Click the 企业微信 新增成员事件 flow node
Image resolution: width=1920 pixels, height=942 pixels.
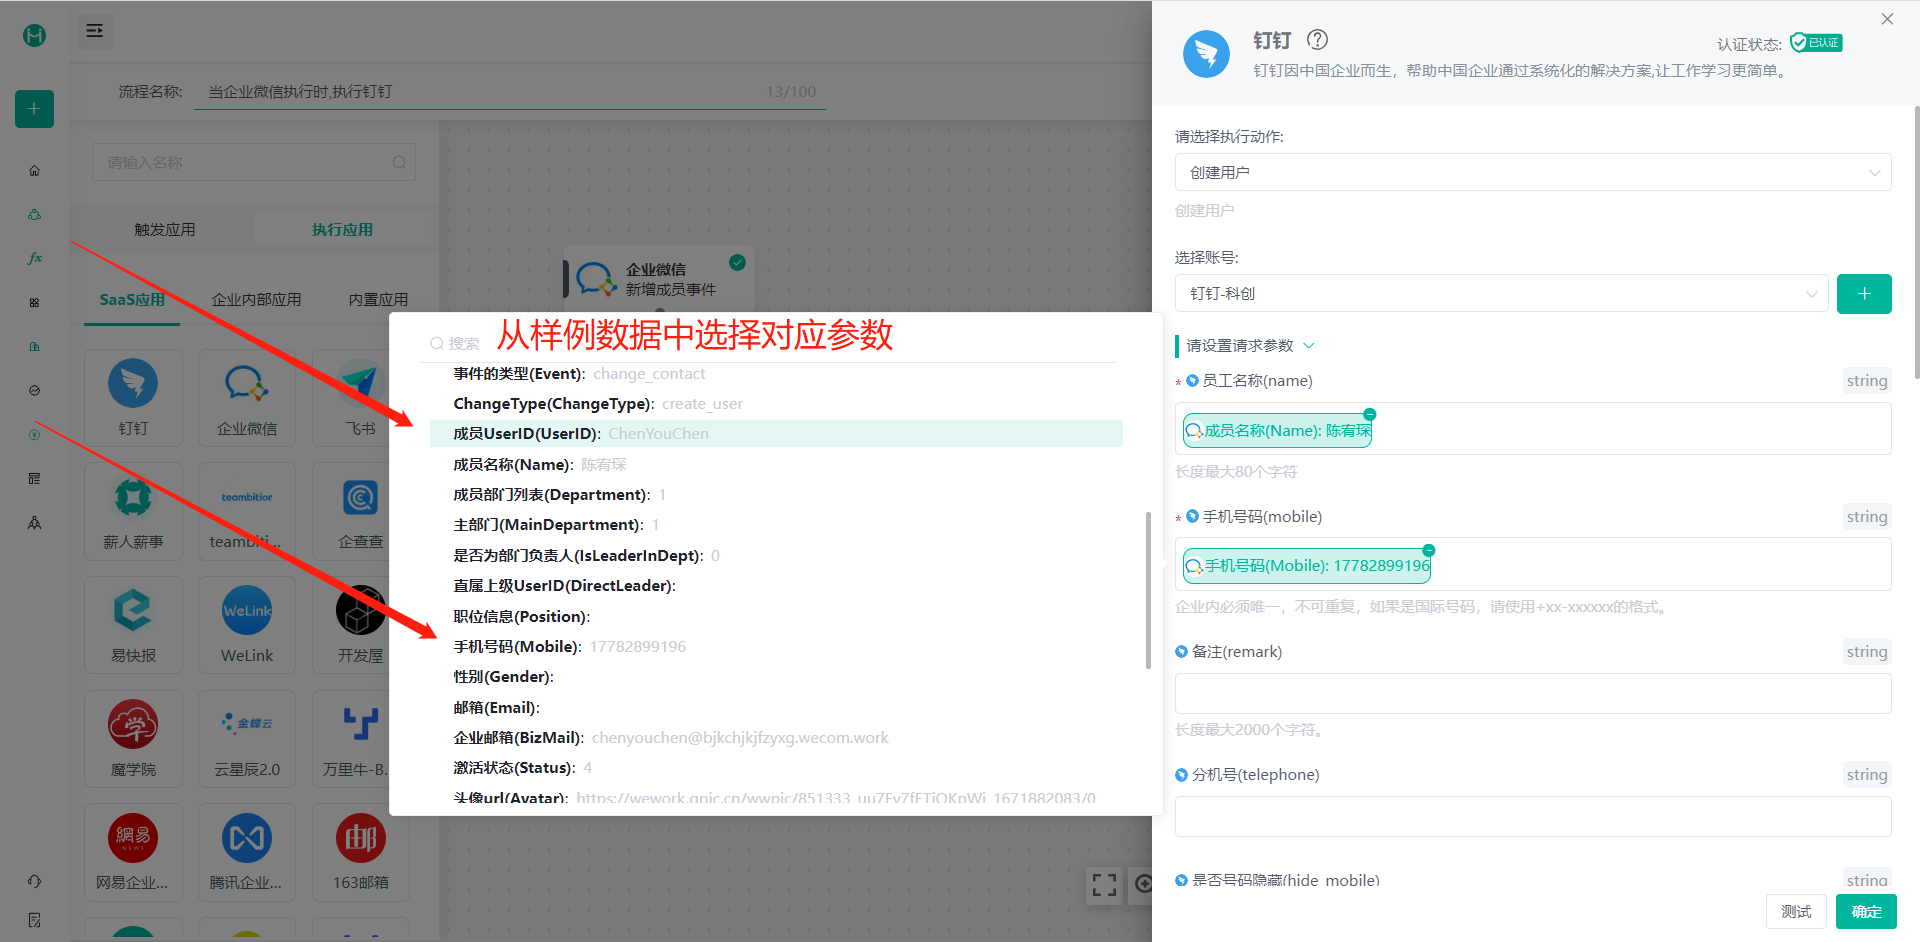658,279
